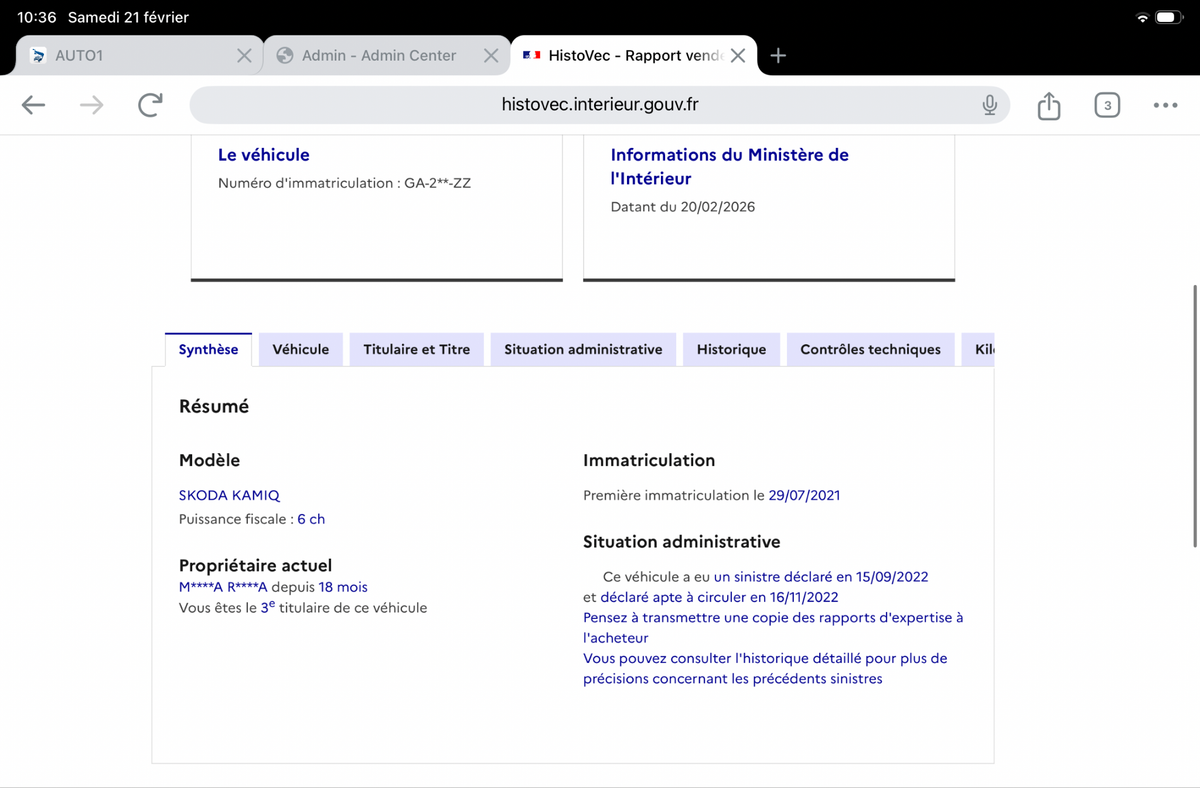Tap the browser back arrow
Viewport: 1200px width, 788px height.
(33, 105)
